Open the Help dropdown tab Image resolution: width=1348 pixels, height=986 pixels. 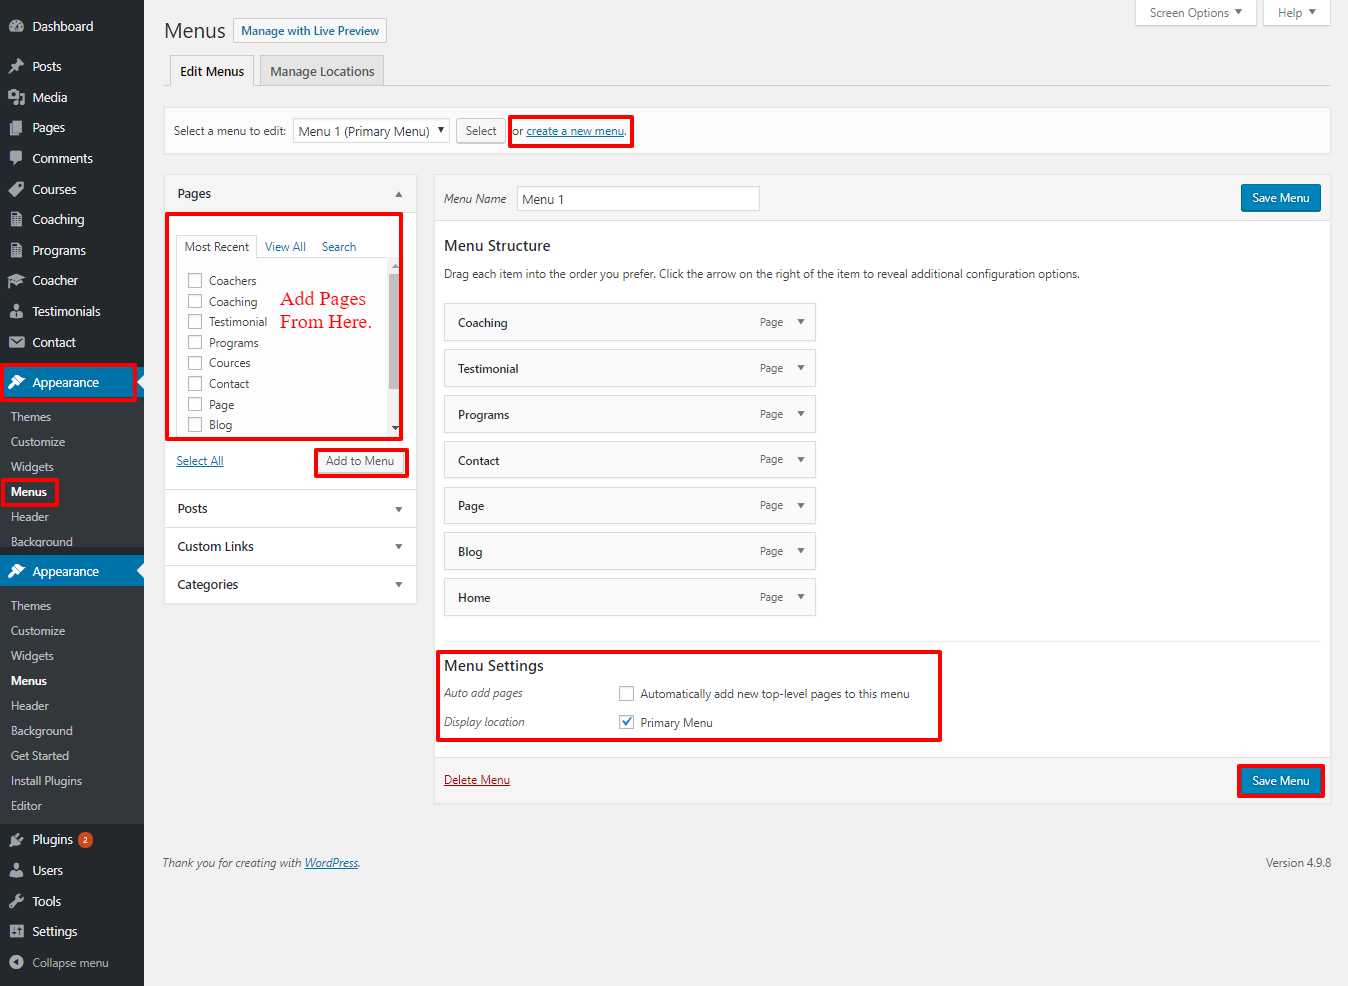(1296, 13)
